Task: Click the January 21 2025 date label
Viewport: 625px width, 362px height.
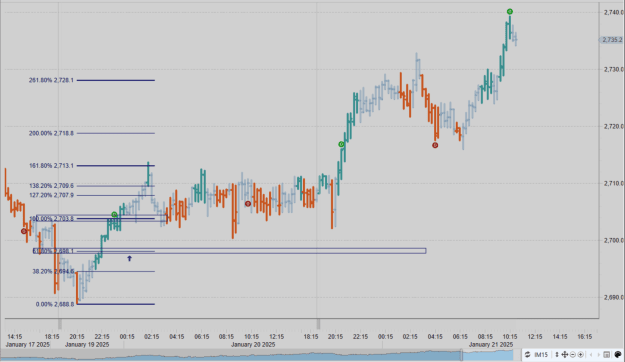Action: coord(491,344)
